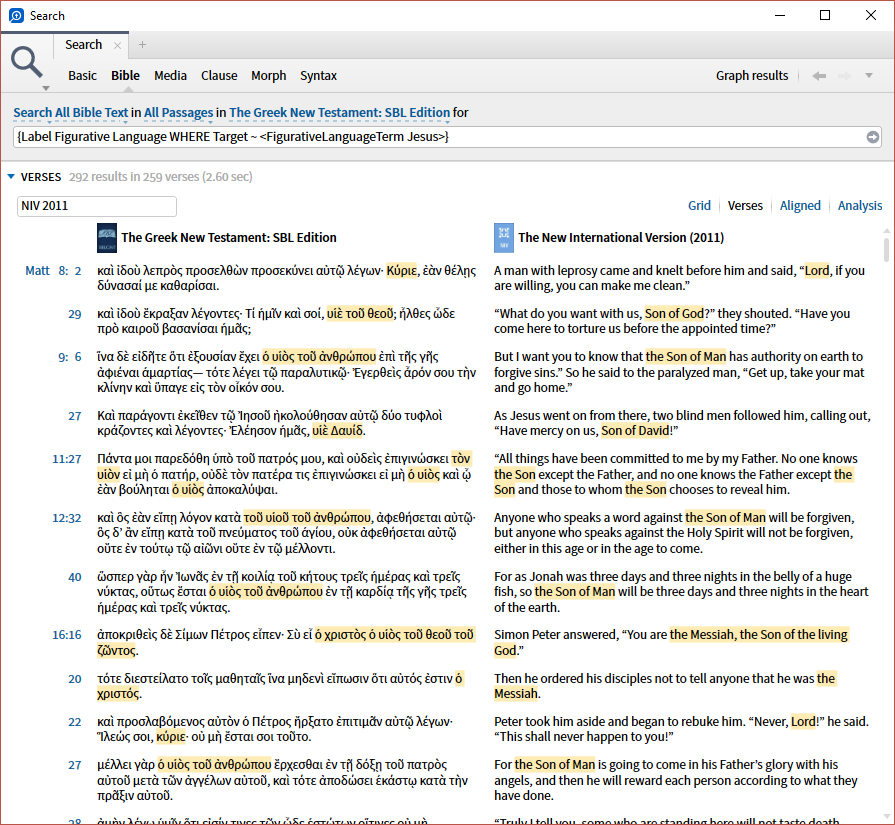Open verse reference 29 under Matt 8

coord(75,314)
